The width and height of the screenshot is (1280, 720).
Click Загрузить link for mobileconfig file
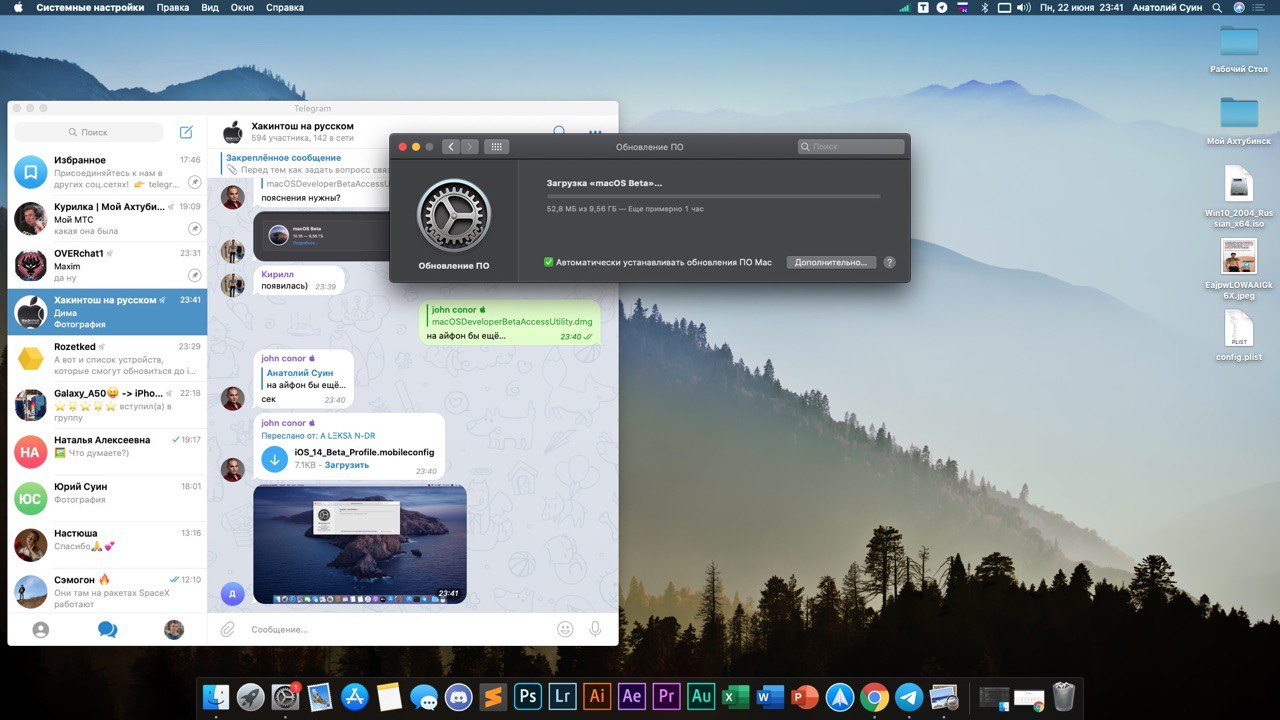coord(346,465)
